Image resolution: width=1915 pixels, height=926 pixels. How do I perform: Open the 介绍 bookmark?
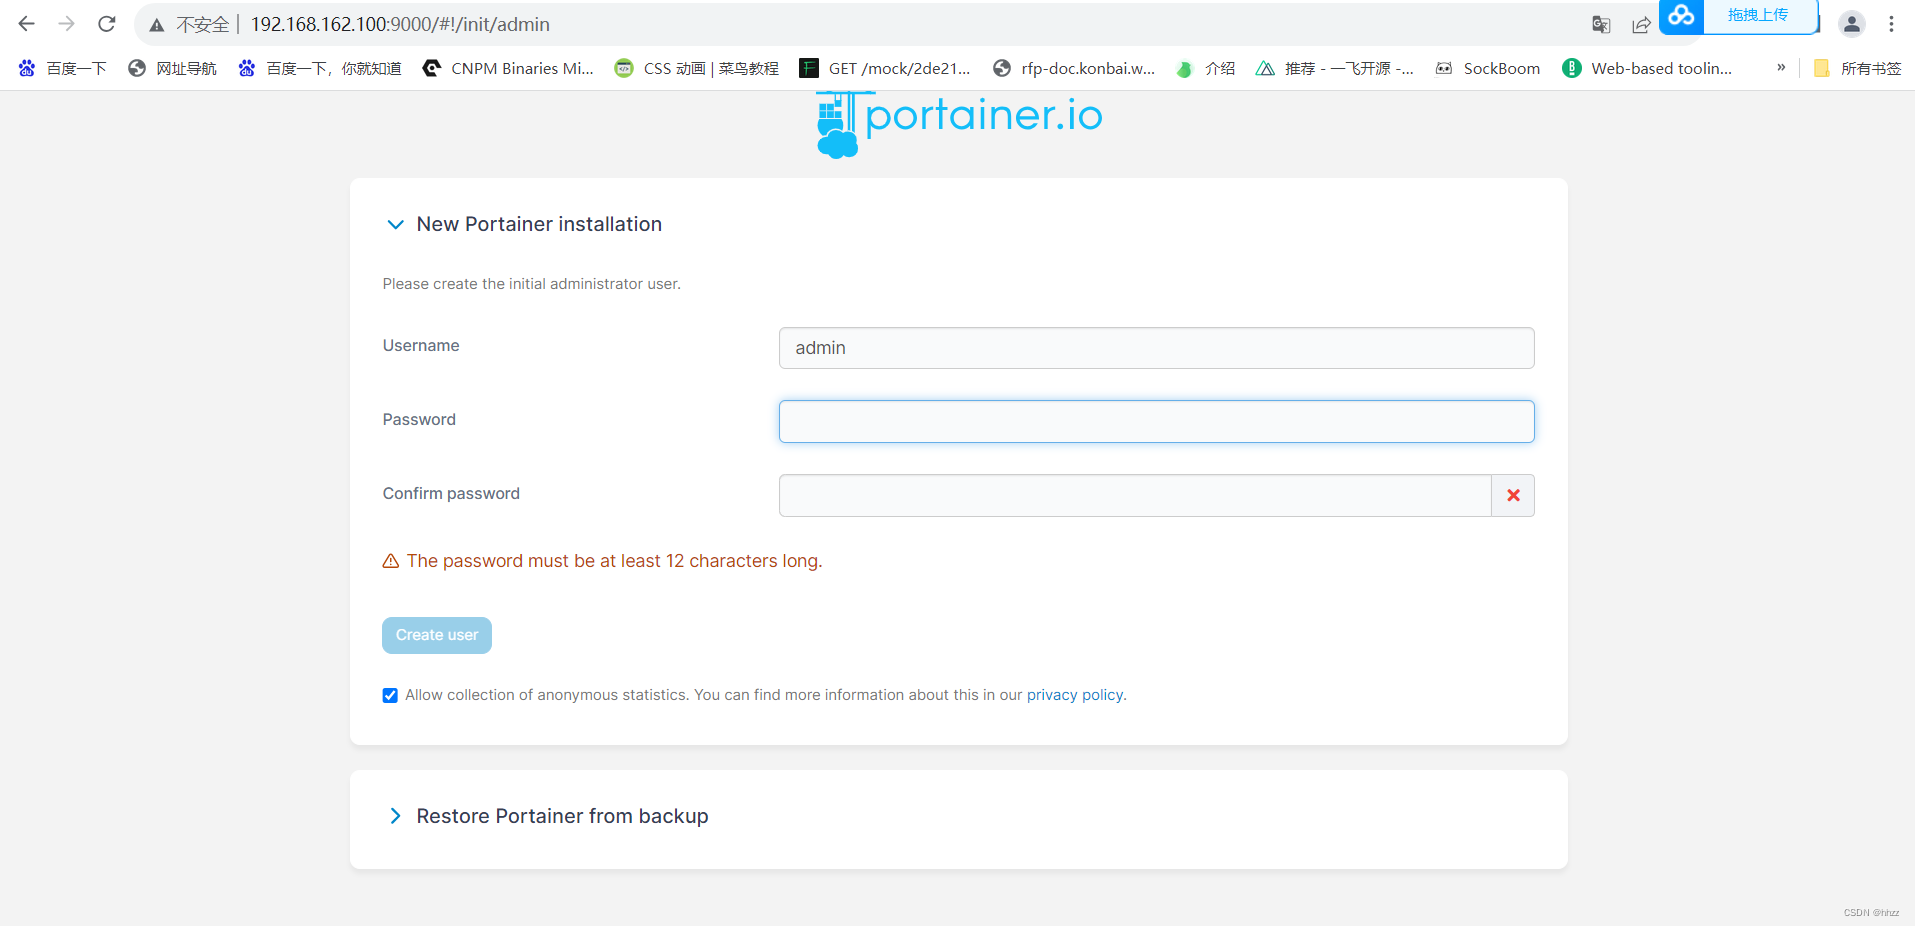pyautogui.click(x=1206, y=68)
